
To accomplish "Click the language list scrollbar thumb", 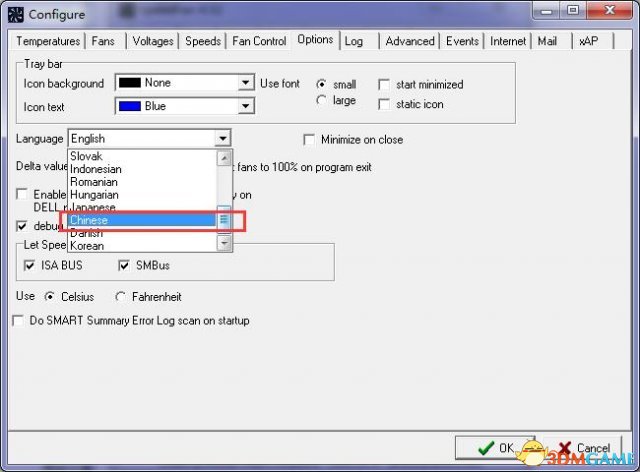I will point(224,220).
